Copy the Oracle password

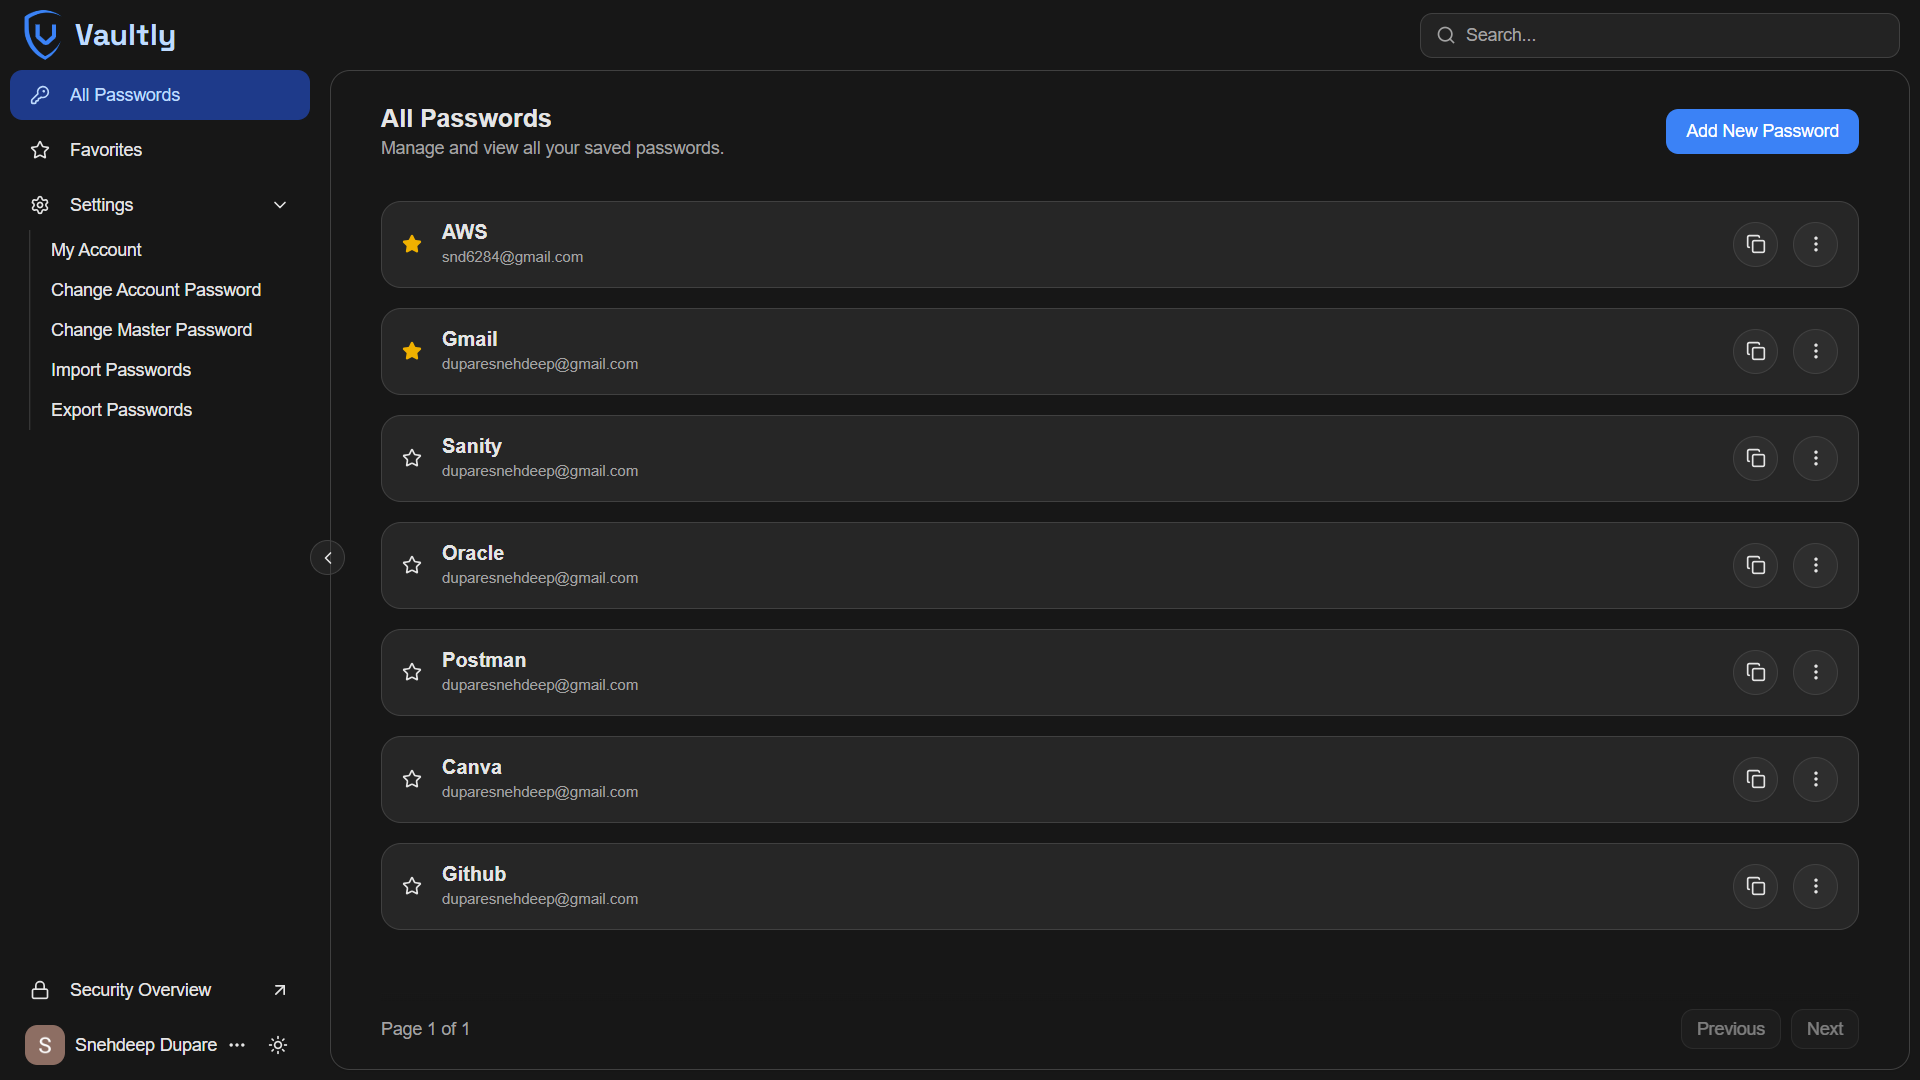pos(1755,565)
